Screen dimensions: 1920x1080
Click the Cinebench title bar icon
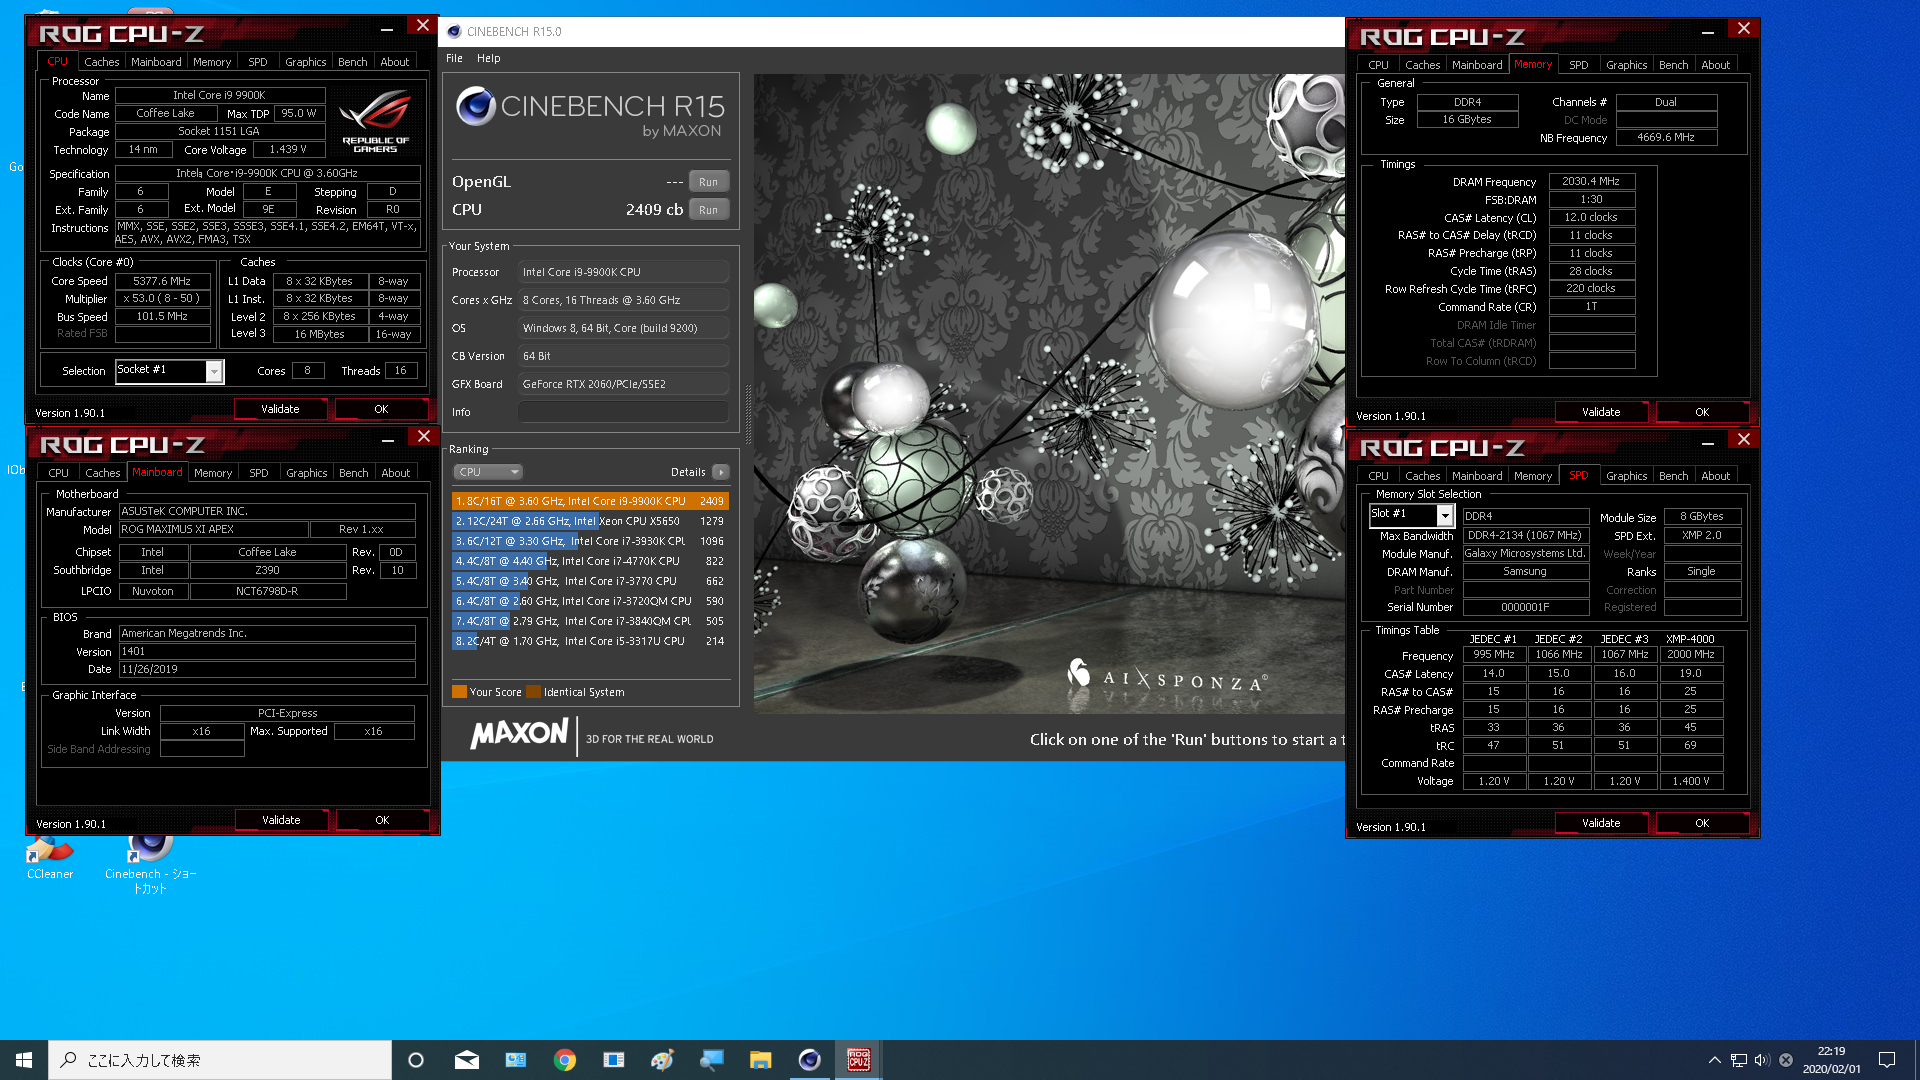coord(454,32)
